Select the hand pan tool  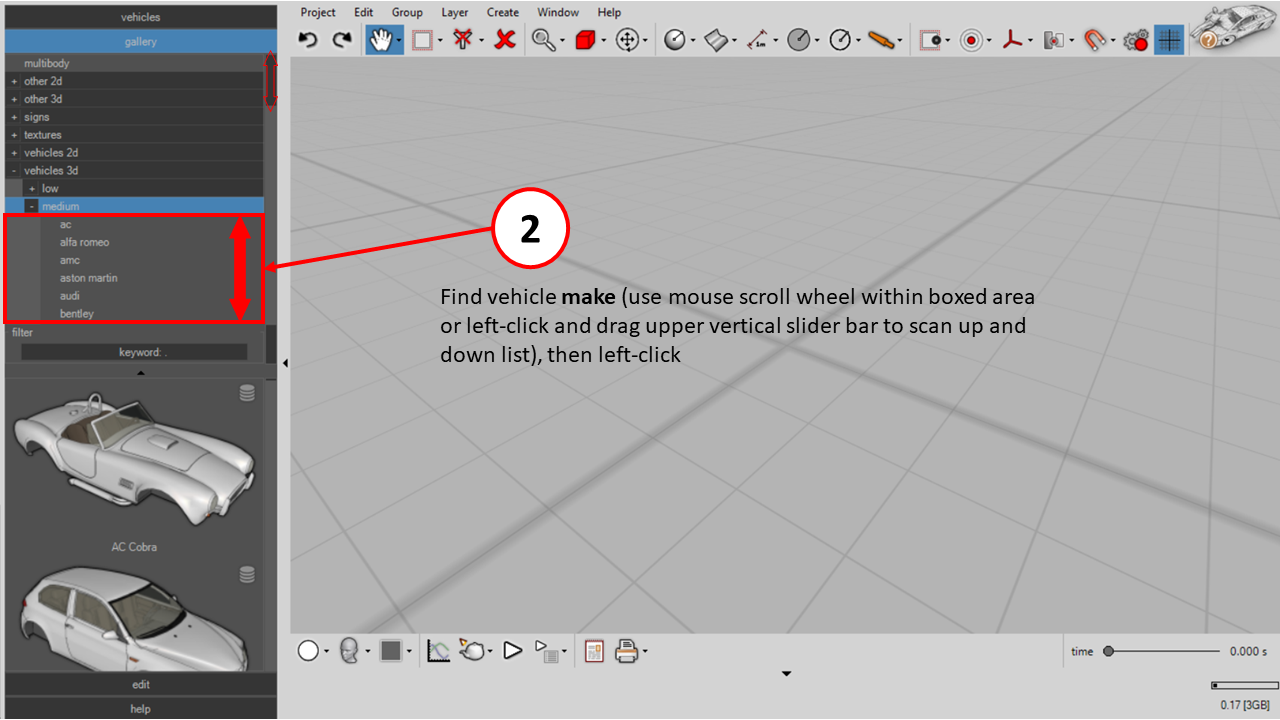tap(380, 40)
